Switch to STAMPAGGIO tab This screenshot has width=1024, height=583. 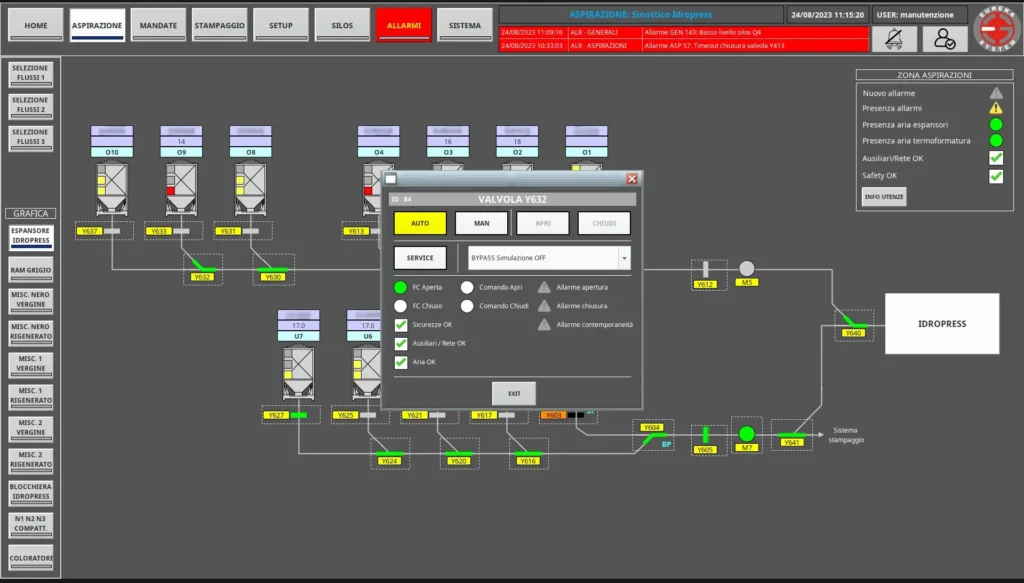(219, 25)
